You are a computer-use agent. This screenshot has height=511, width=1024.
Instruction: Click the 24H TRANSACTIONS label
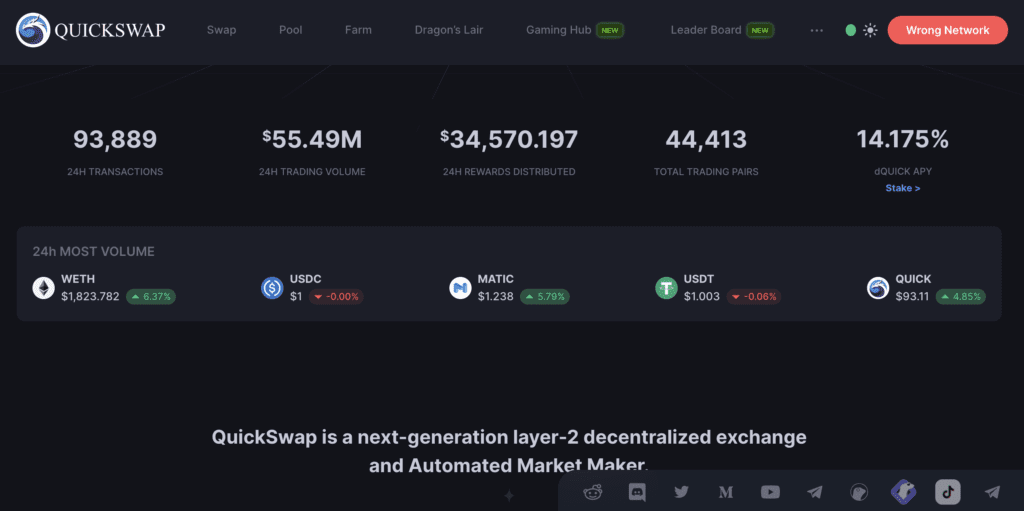(115, 172)
